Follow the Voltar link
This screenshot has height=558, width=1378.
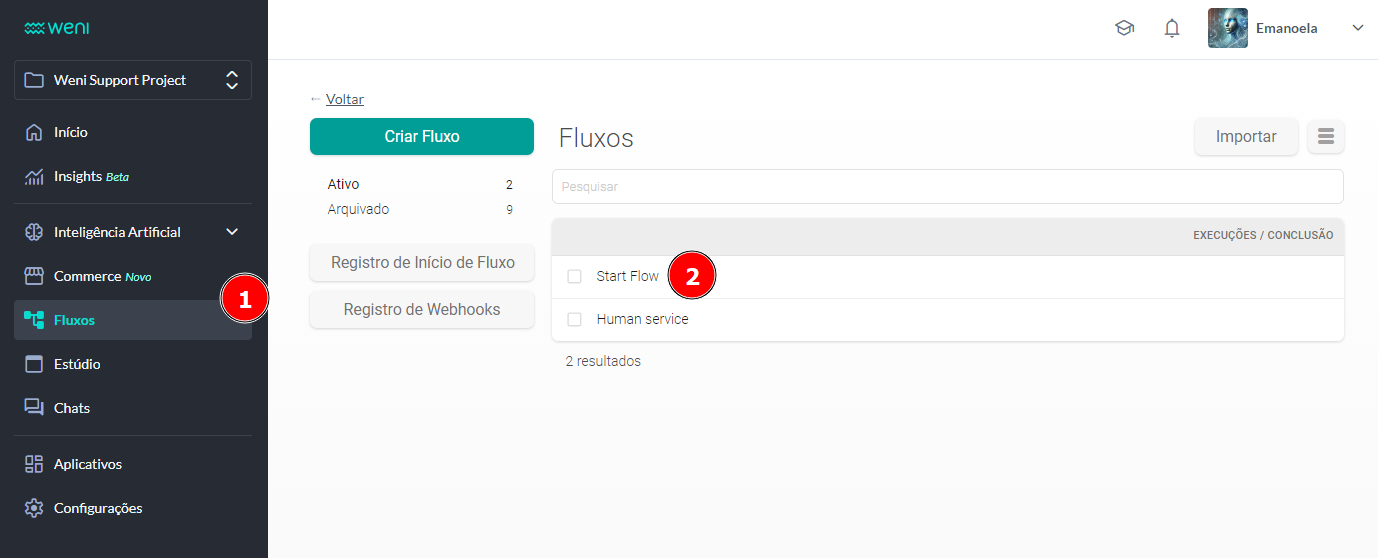click(x=345, y=99)
